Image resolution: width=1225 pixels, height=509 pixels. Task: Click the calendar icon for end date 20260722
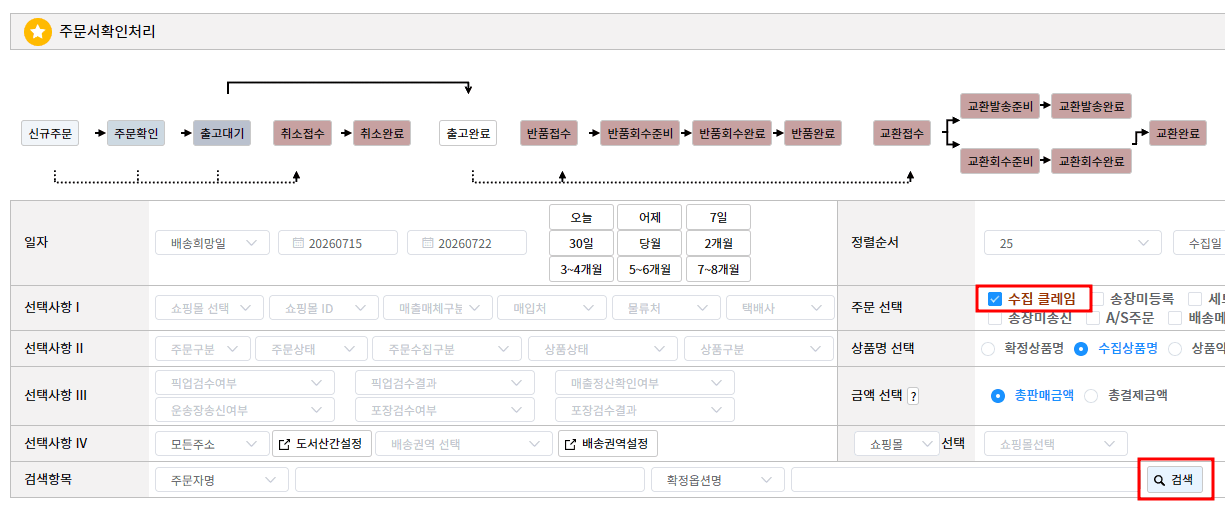click(x=428, y=243)
